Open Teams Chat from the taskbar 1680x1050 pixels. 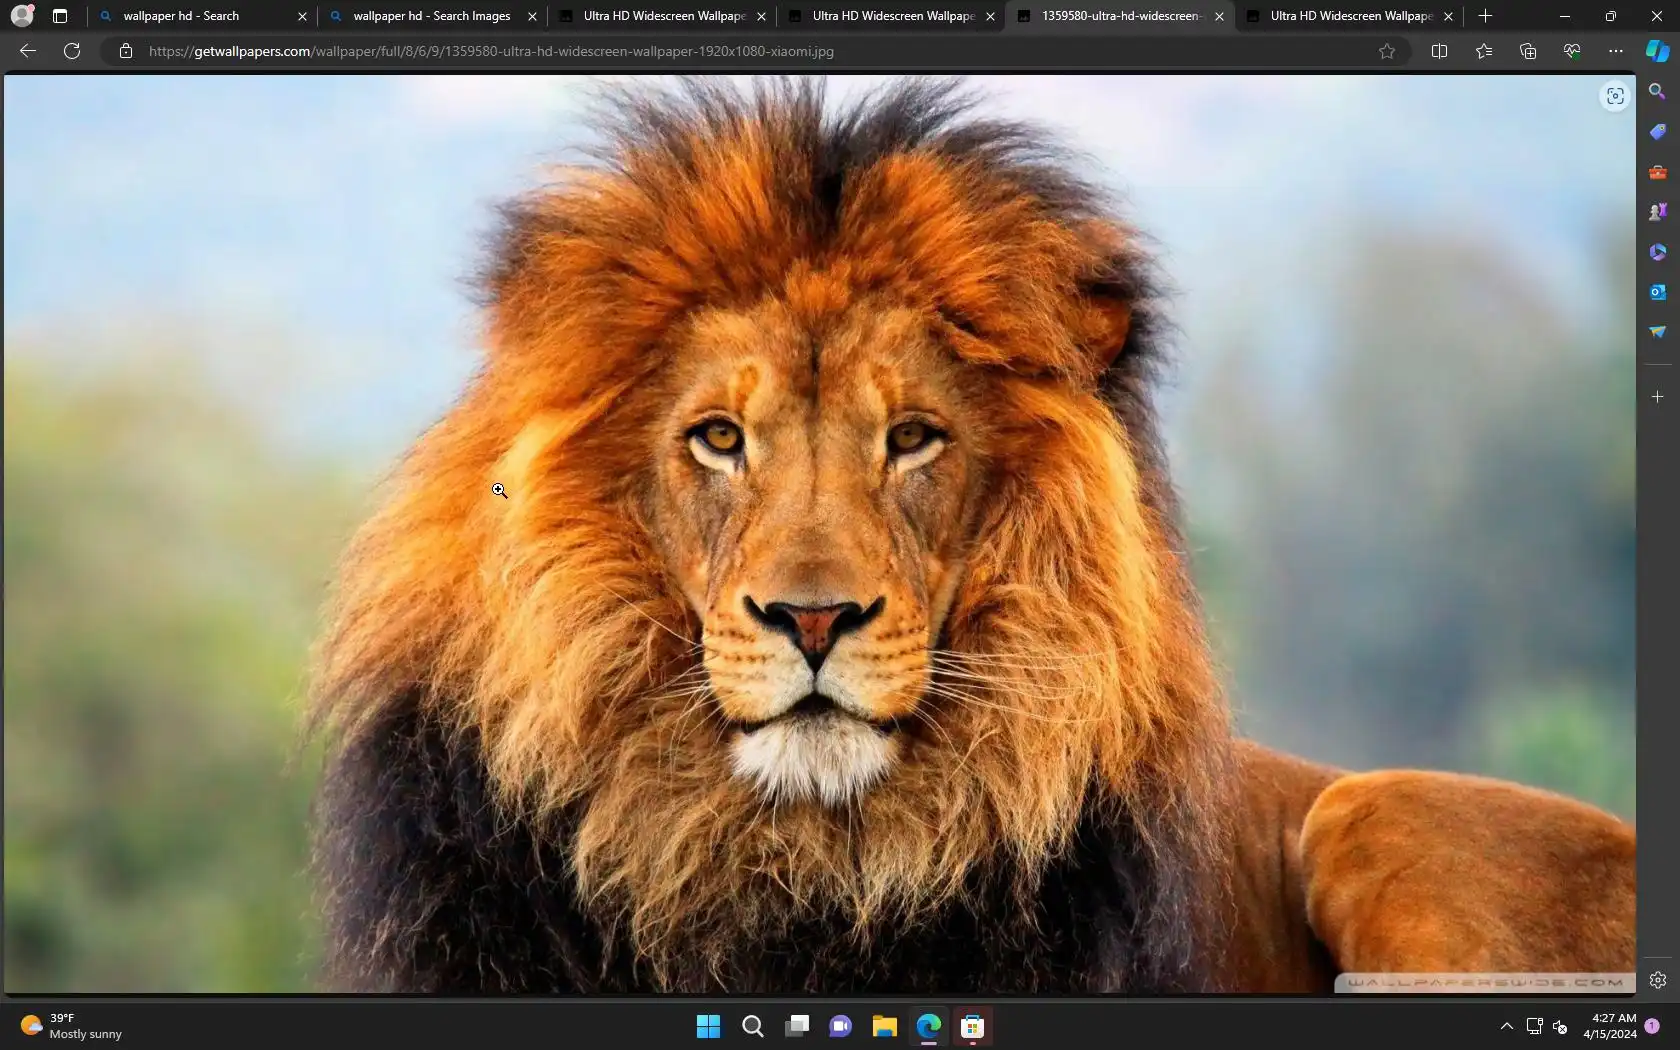[840, 1026]
